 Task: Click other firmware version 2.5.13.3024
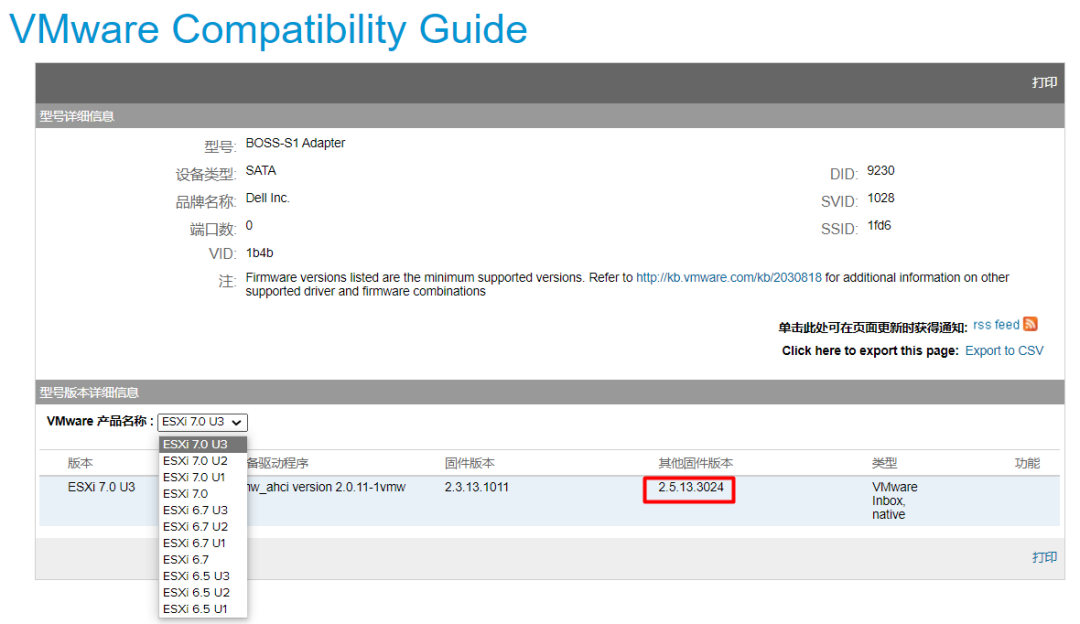pyautogui.click(x=691, y=488)
